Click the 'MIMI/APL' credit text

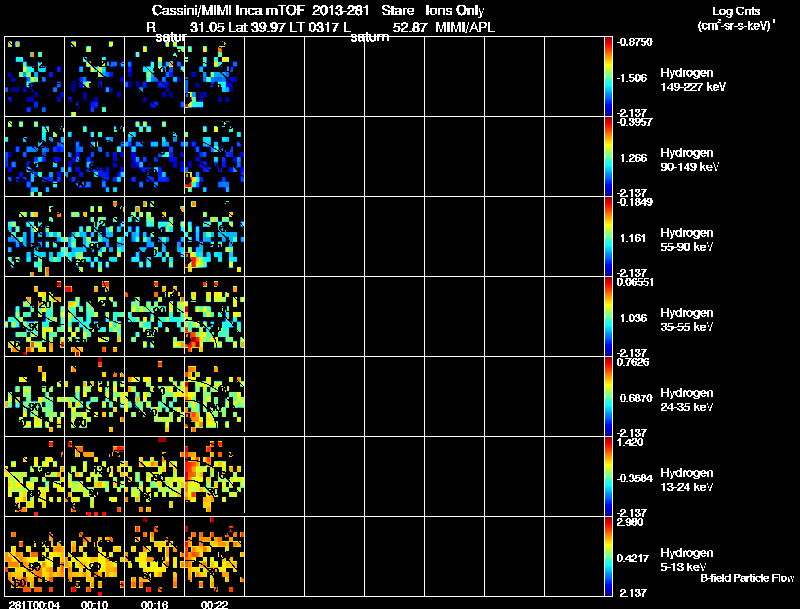click(465, 28)
